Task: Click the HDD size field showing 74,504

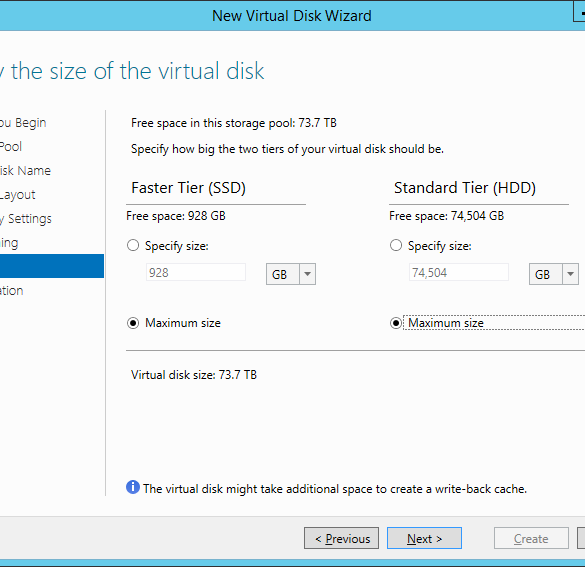Action: (459, 272)
